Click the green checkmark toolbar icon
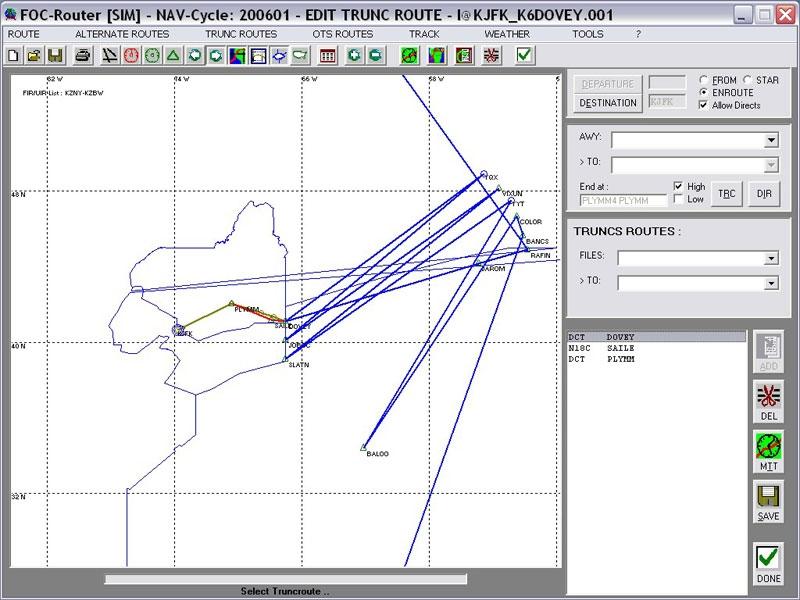 (525, 56)
